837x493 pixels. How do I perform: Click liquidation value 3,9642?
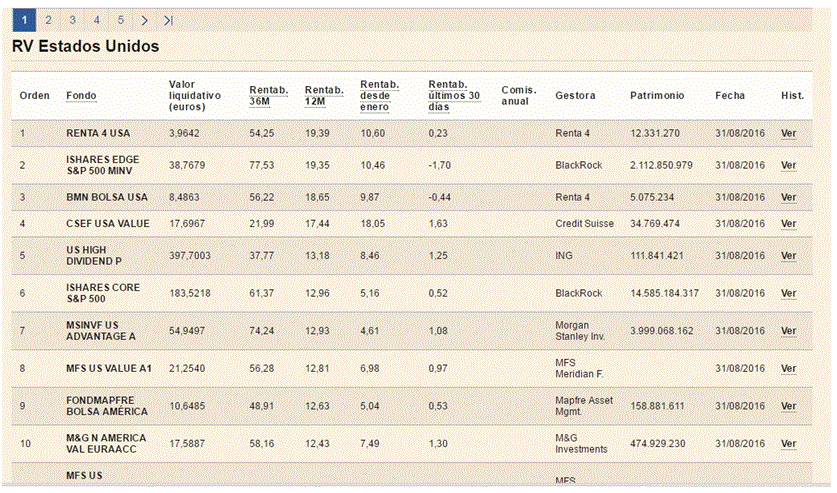pyautogui.click(x=184, y=133)
